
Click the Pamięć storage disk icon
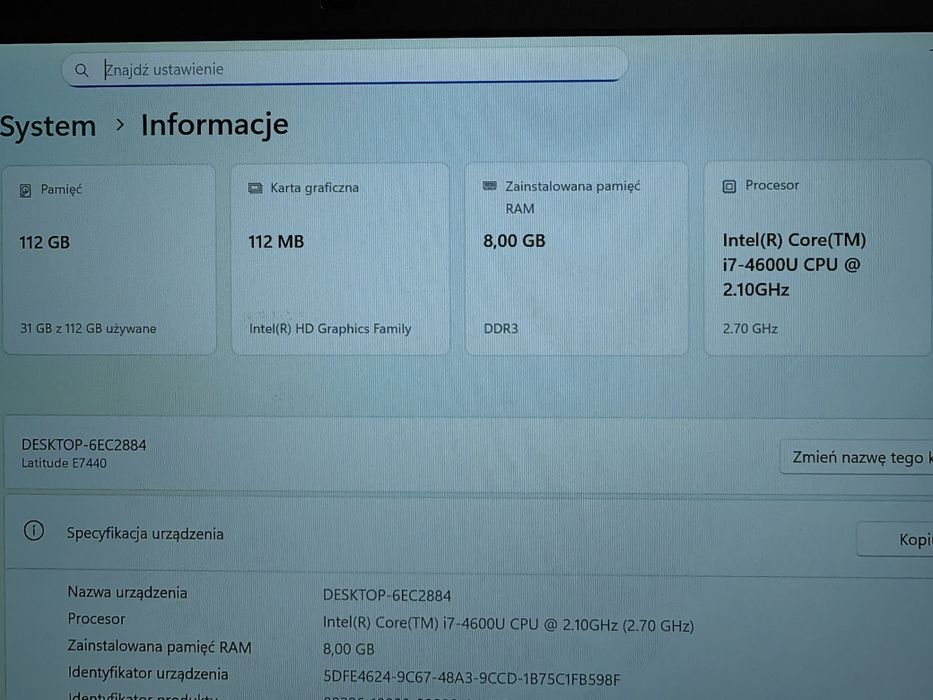[25, 190]
